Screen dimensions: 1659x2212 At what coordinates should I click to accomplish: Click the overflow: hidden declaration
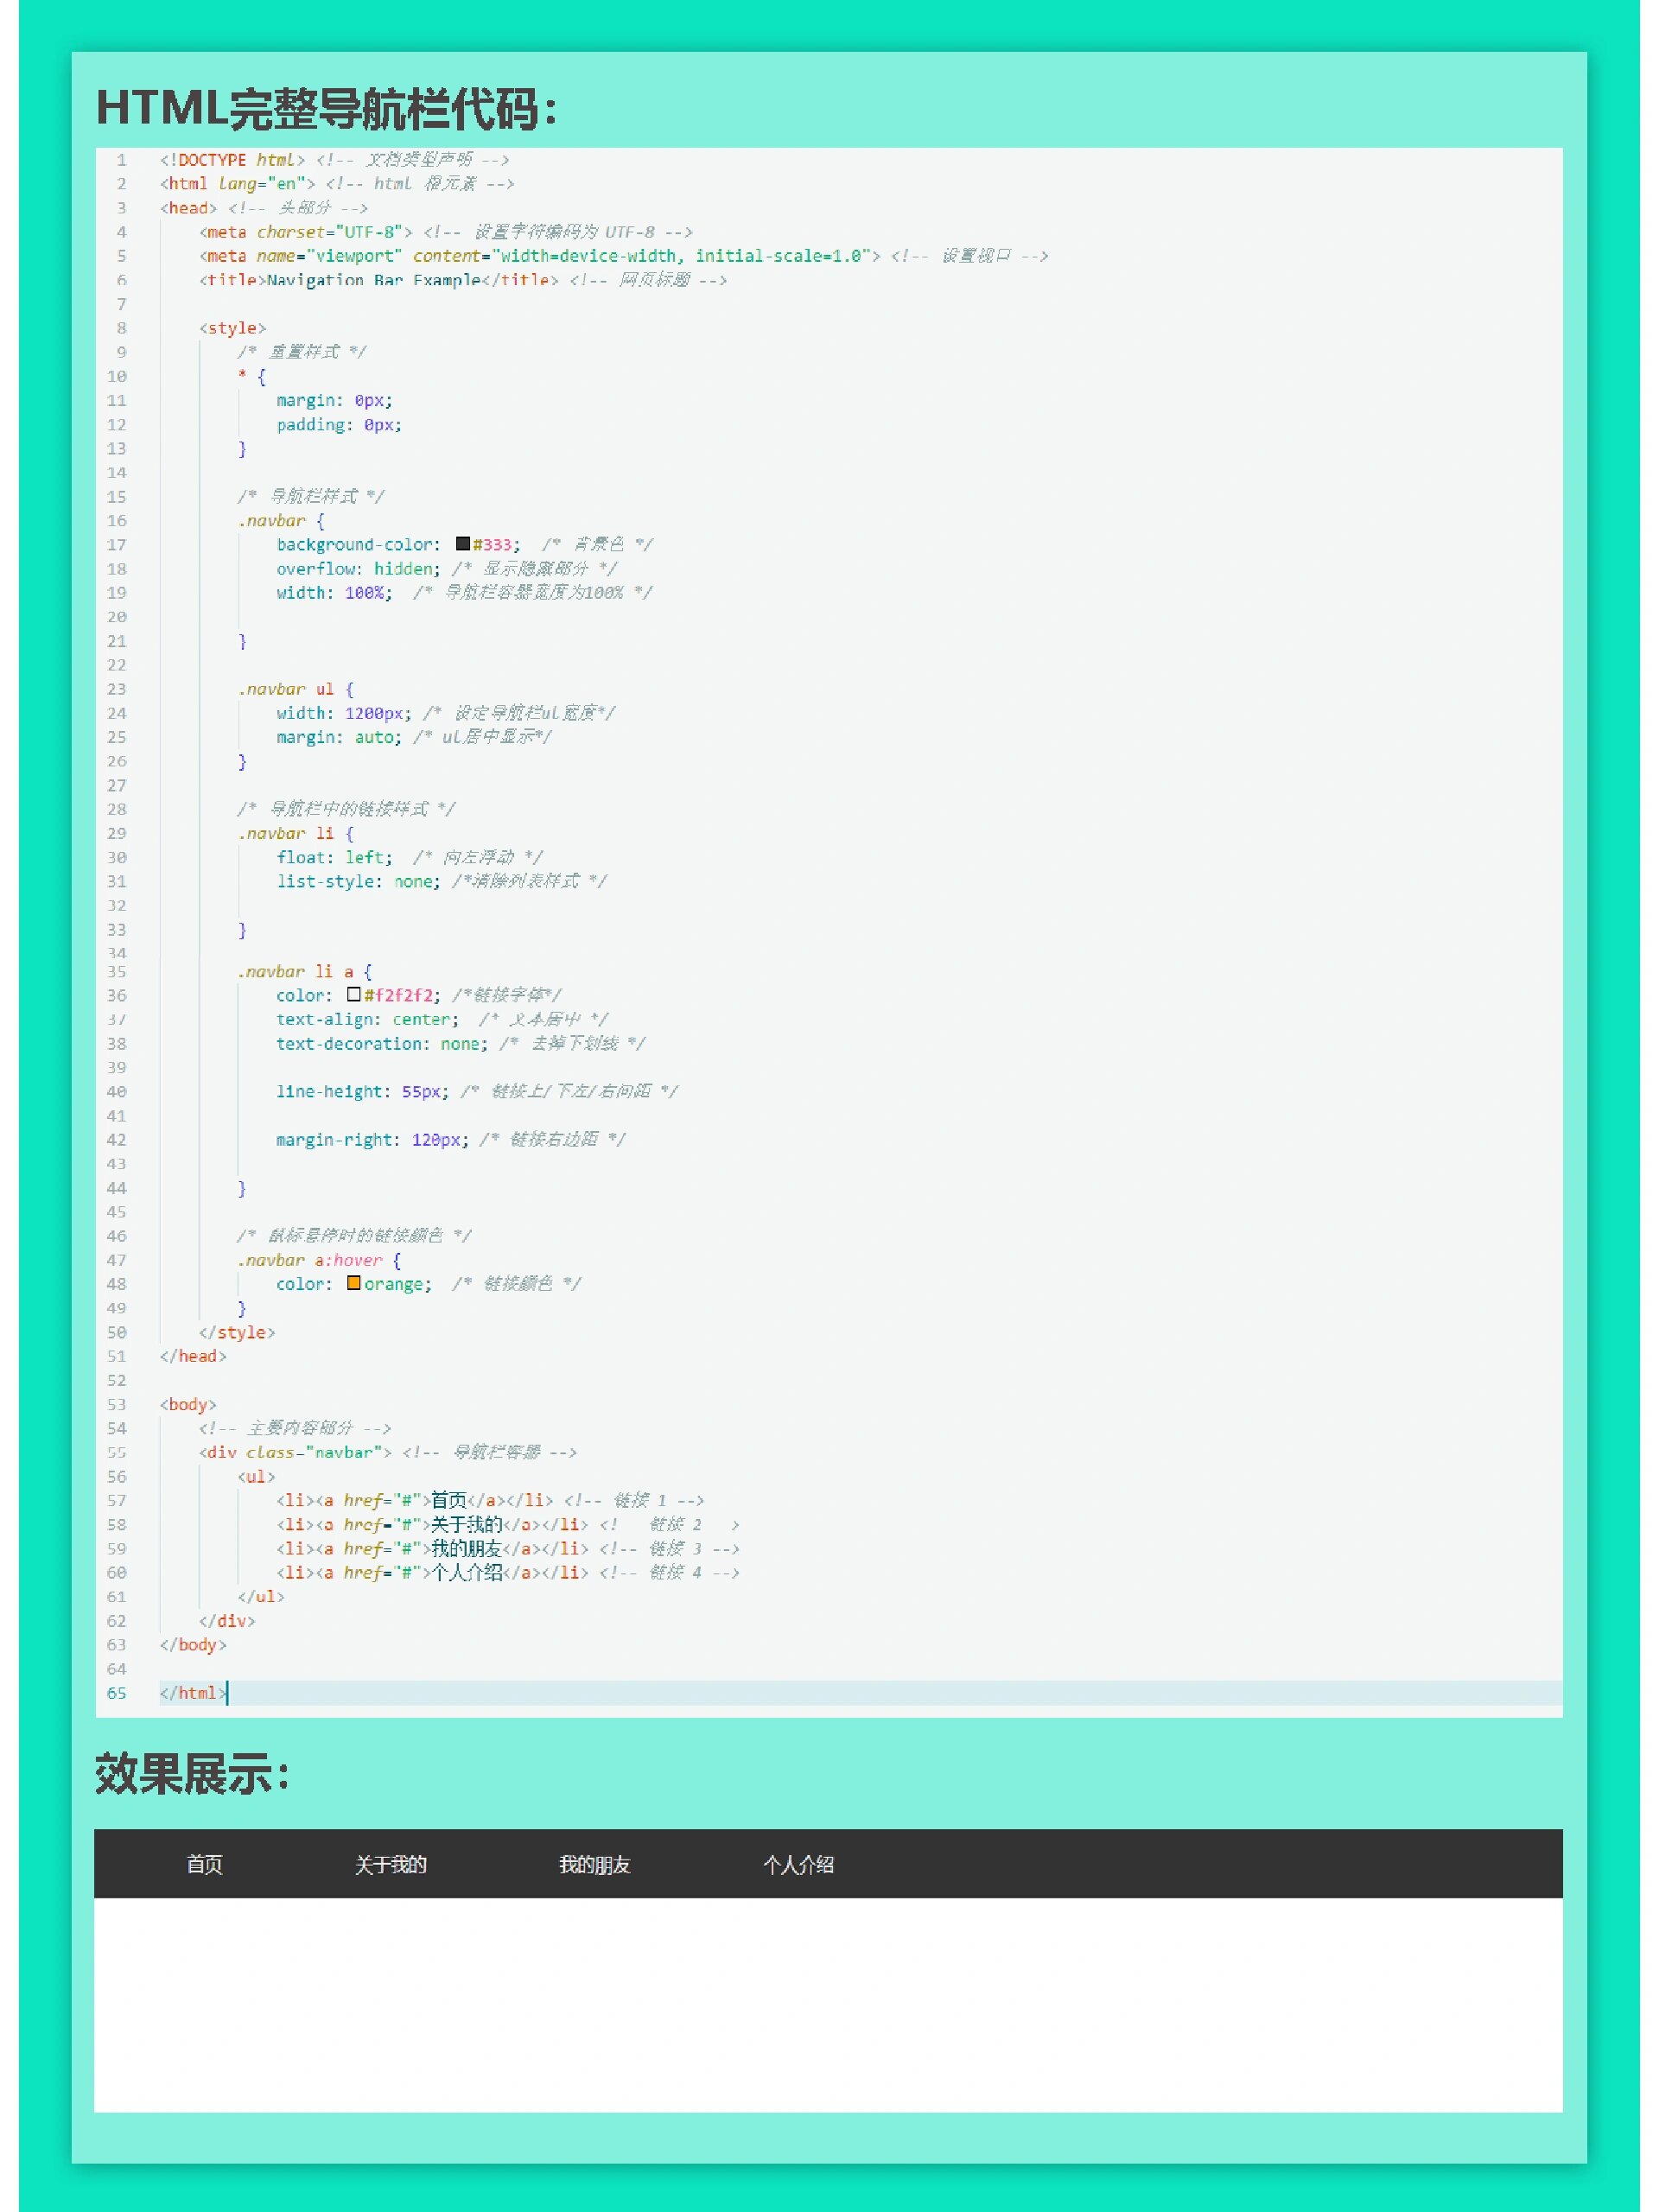coord(358,569)
